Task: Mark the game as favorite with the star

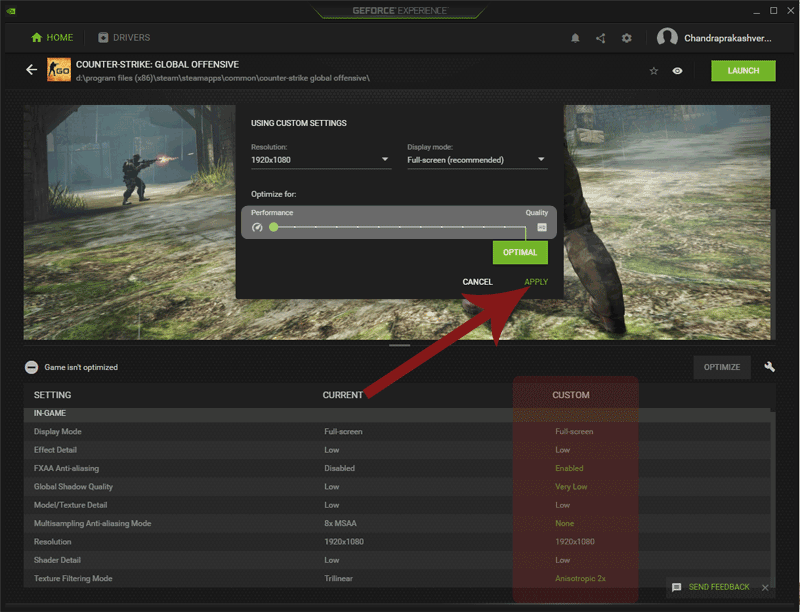Action: tap(654, 71)
